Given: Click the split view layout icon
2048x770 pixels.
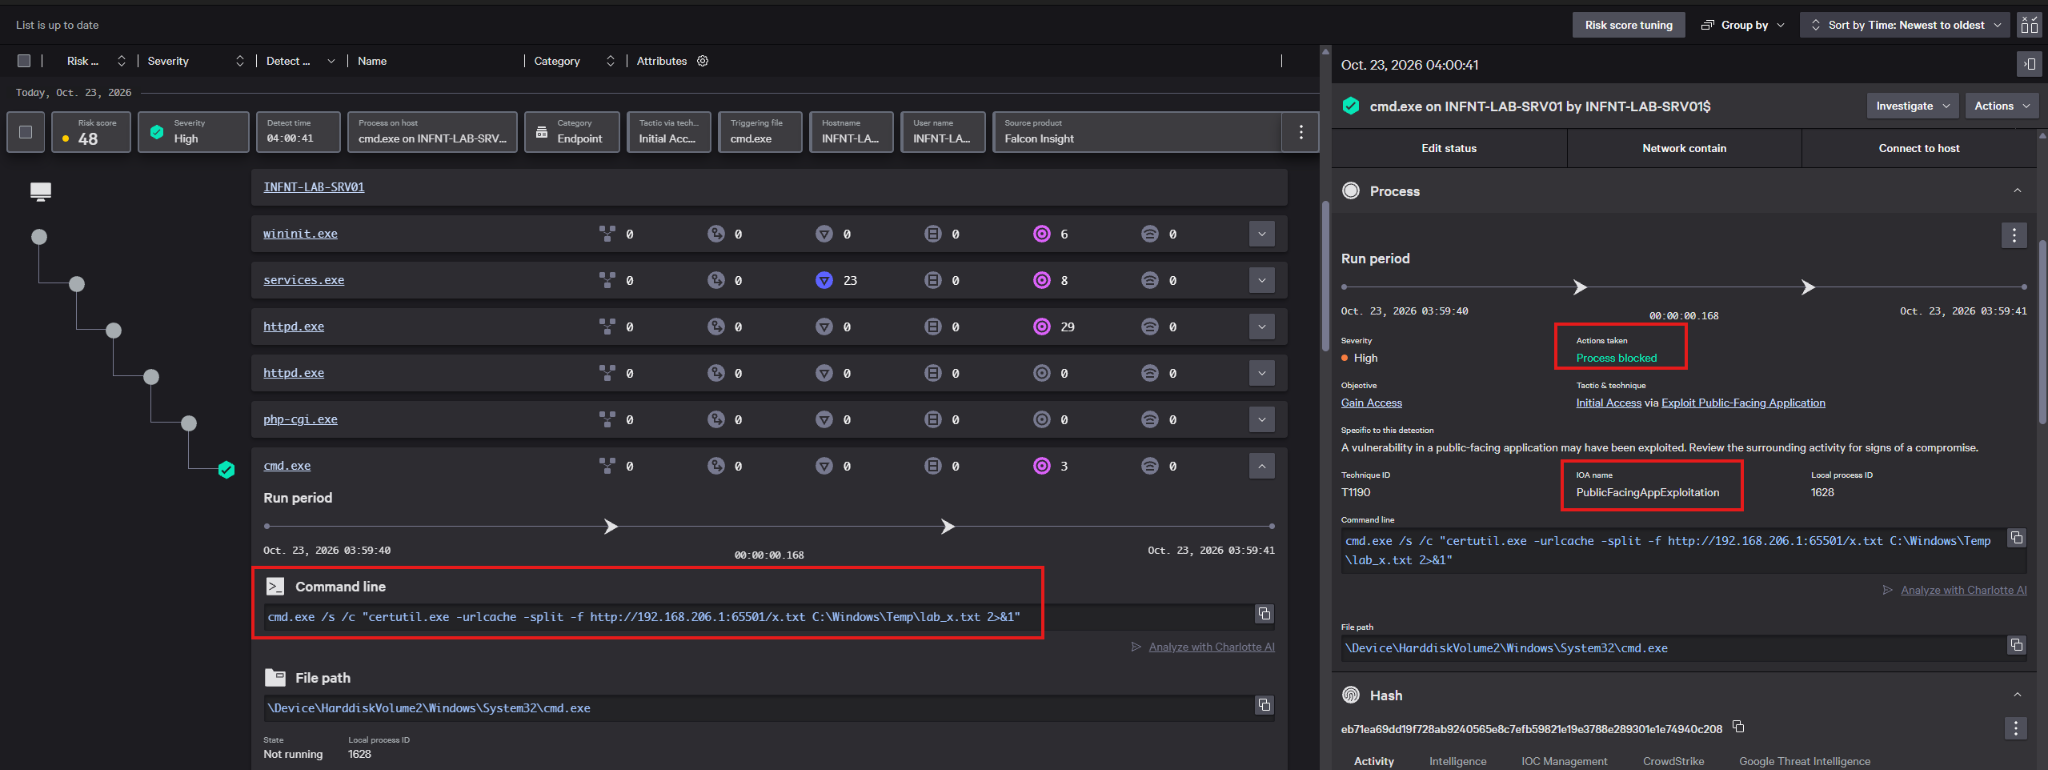Looking at the screenshot, I should pos(2029,25).
